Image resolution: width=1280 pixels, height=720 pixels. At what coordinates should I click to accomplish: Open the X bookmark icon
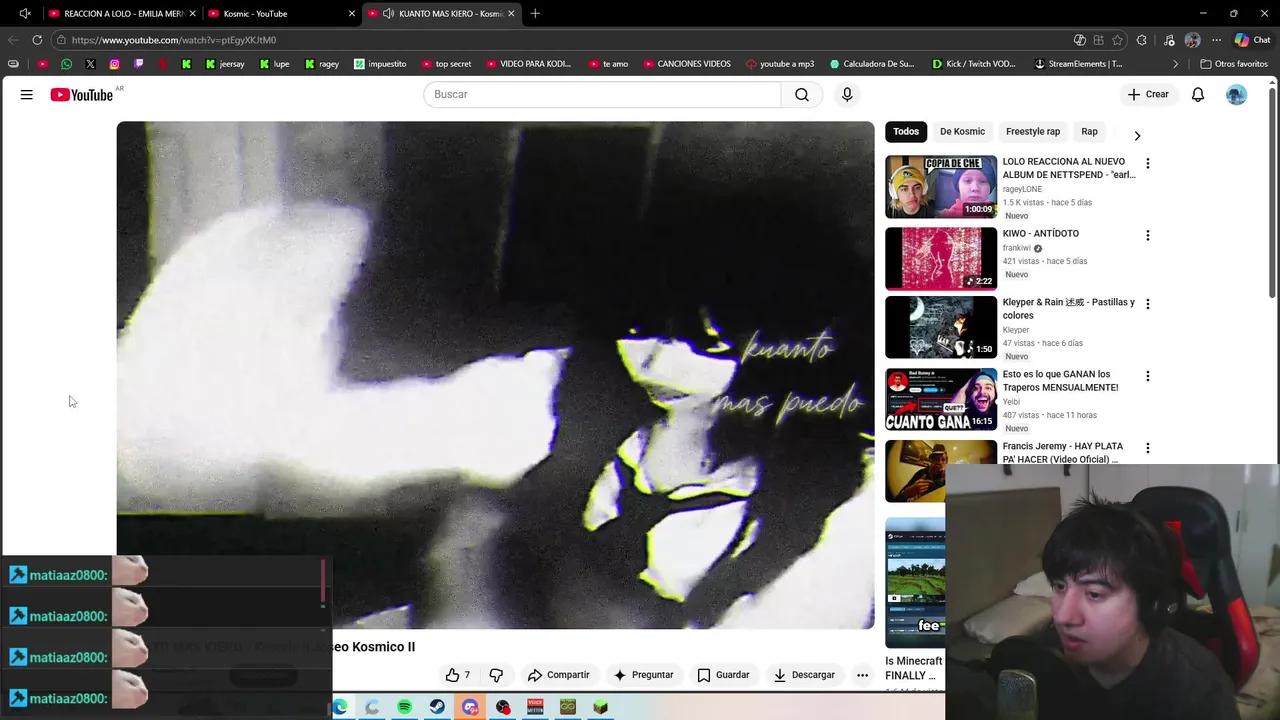(x=90, y=64)
